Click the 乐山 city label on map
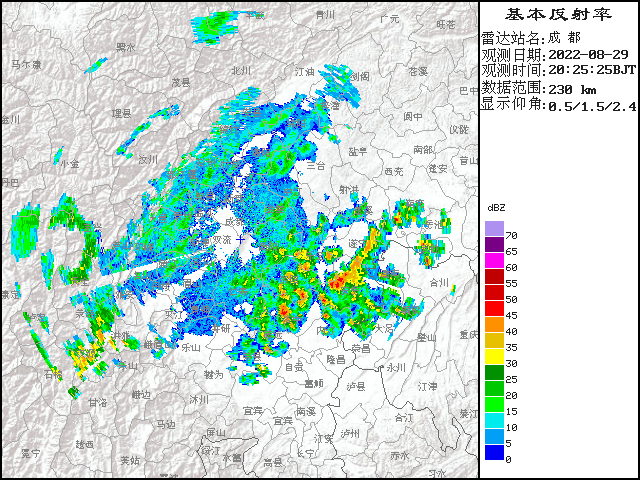 (x=188, y=346)
